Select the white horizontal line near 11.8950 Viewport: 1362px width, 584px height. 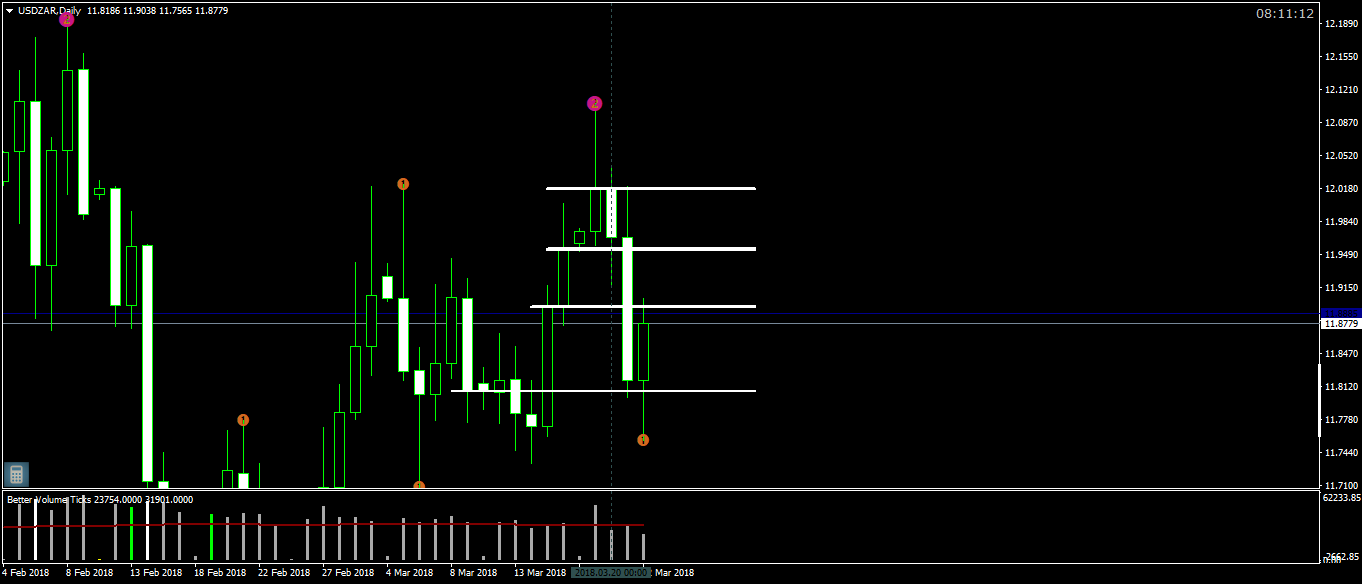pyautogui.click(x=642, y=306)
